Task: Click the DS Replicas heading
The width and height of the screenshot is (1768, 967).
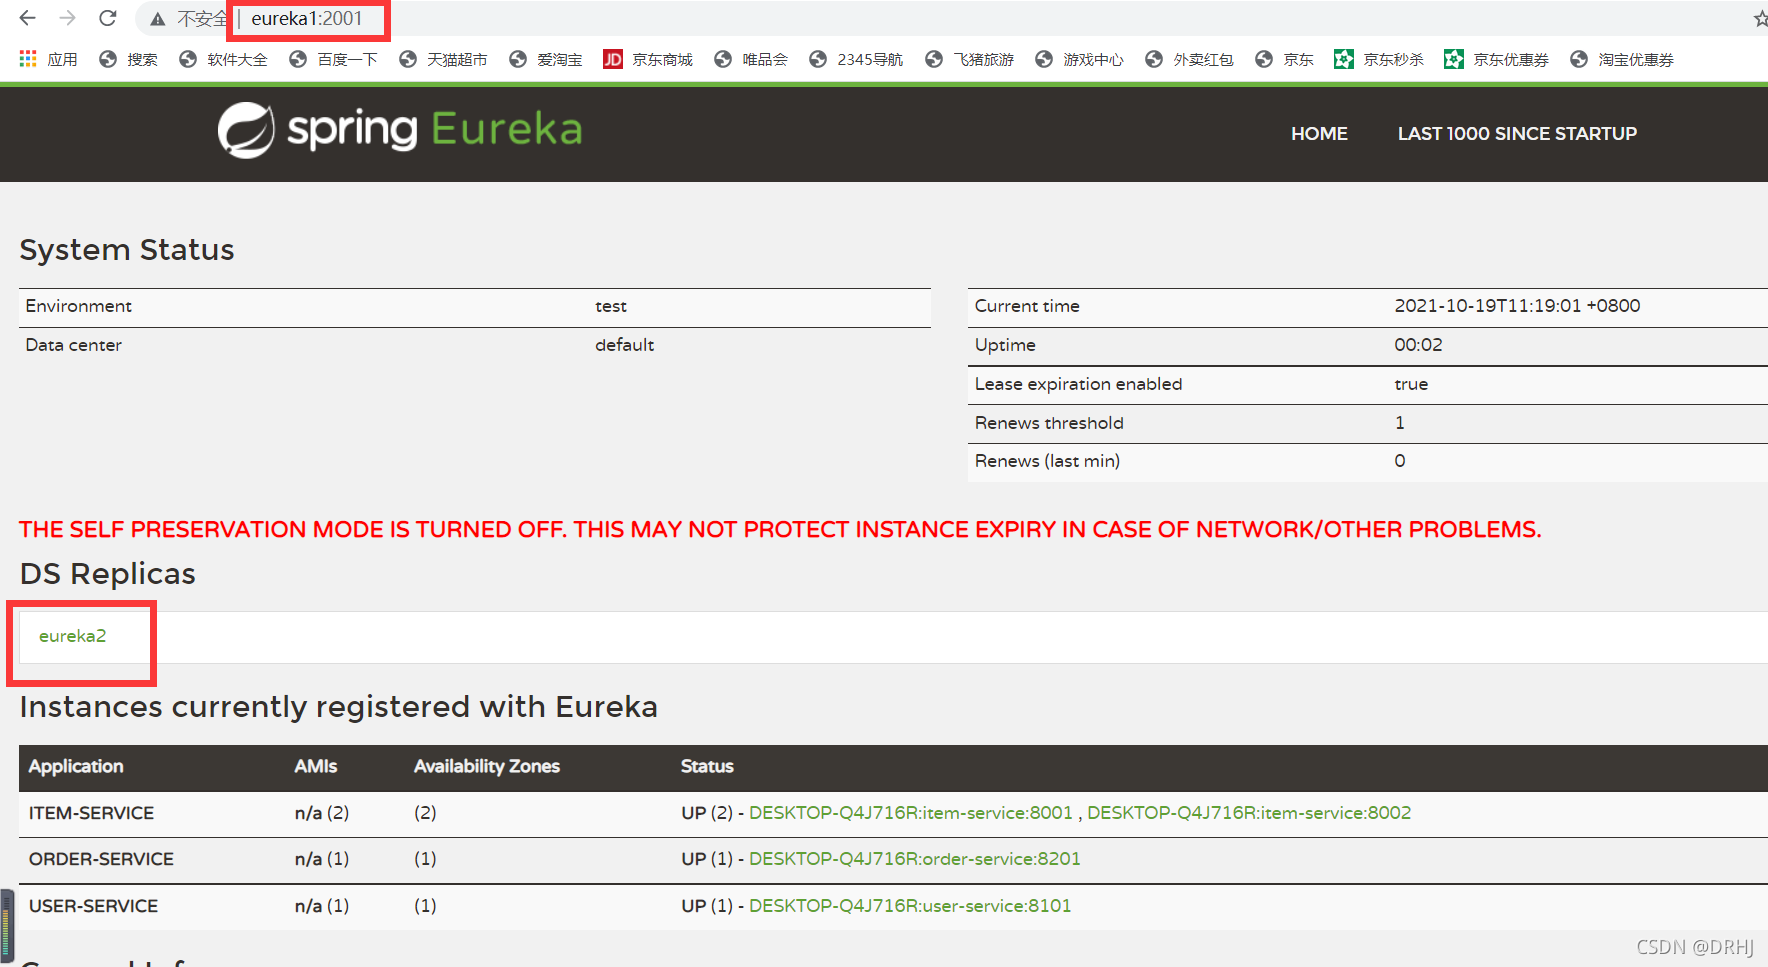Action: click(x=108, y=574)
